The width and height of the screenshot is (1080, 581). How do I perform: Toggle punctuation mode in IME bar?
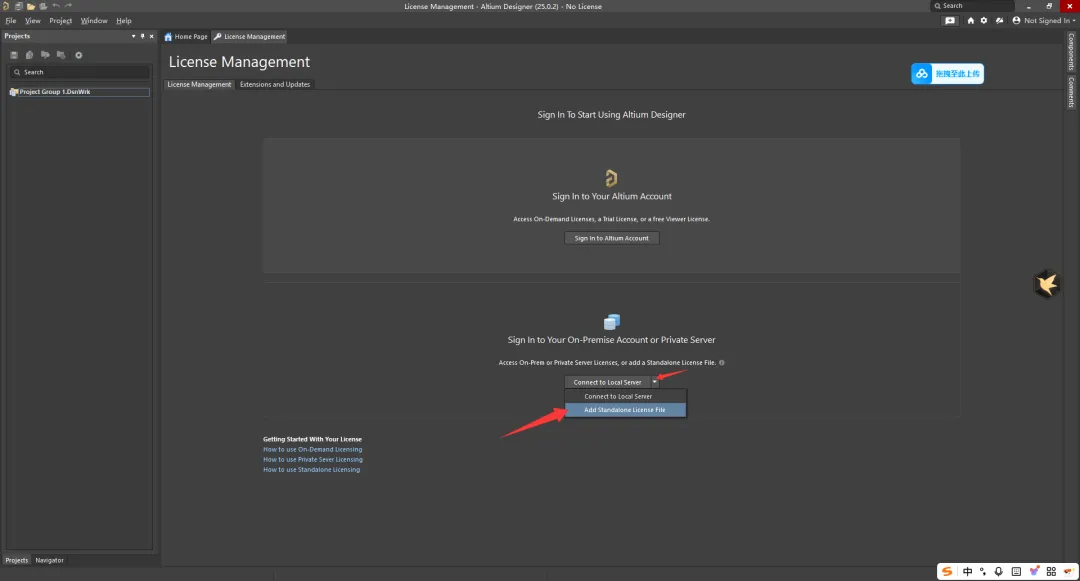(x=983, y=571)
